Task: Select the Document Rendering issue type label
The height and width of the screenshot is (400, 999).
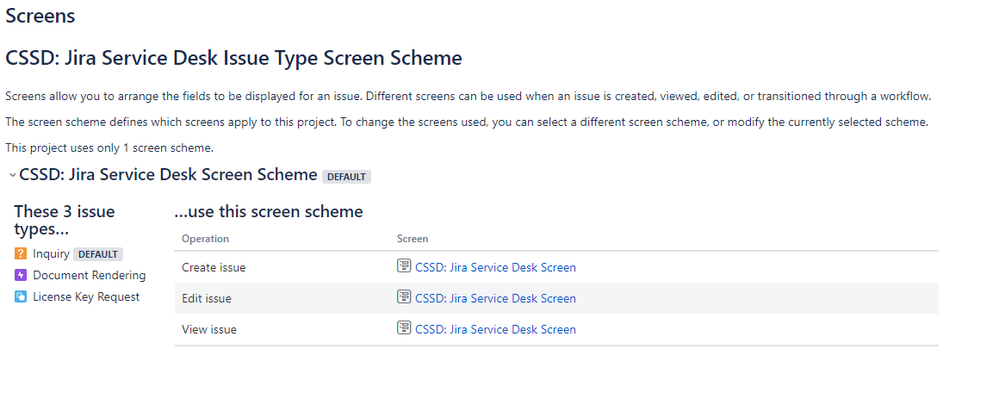Action: (89, 275)
